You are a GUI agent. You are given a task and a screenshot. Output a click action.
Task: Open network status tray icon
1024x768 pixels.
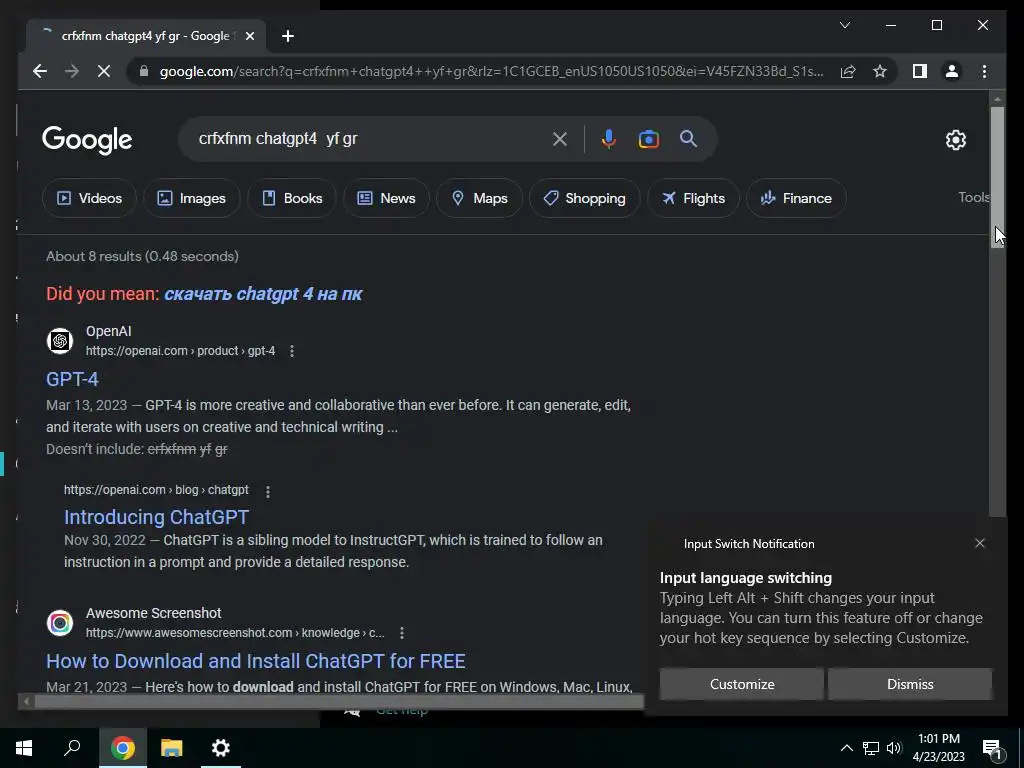[x=871, y=748]
